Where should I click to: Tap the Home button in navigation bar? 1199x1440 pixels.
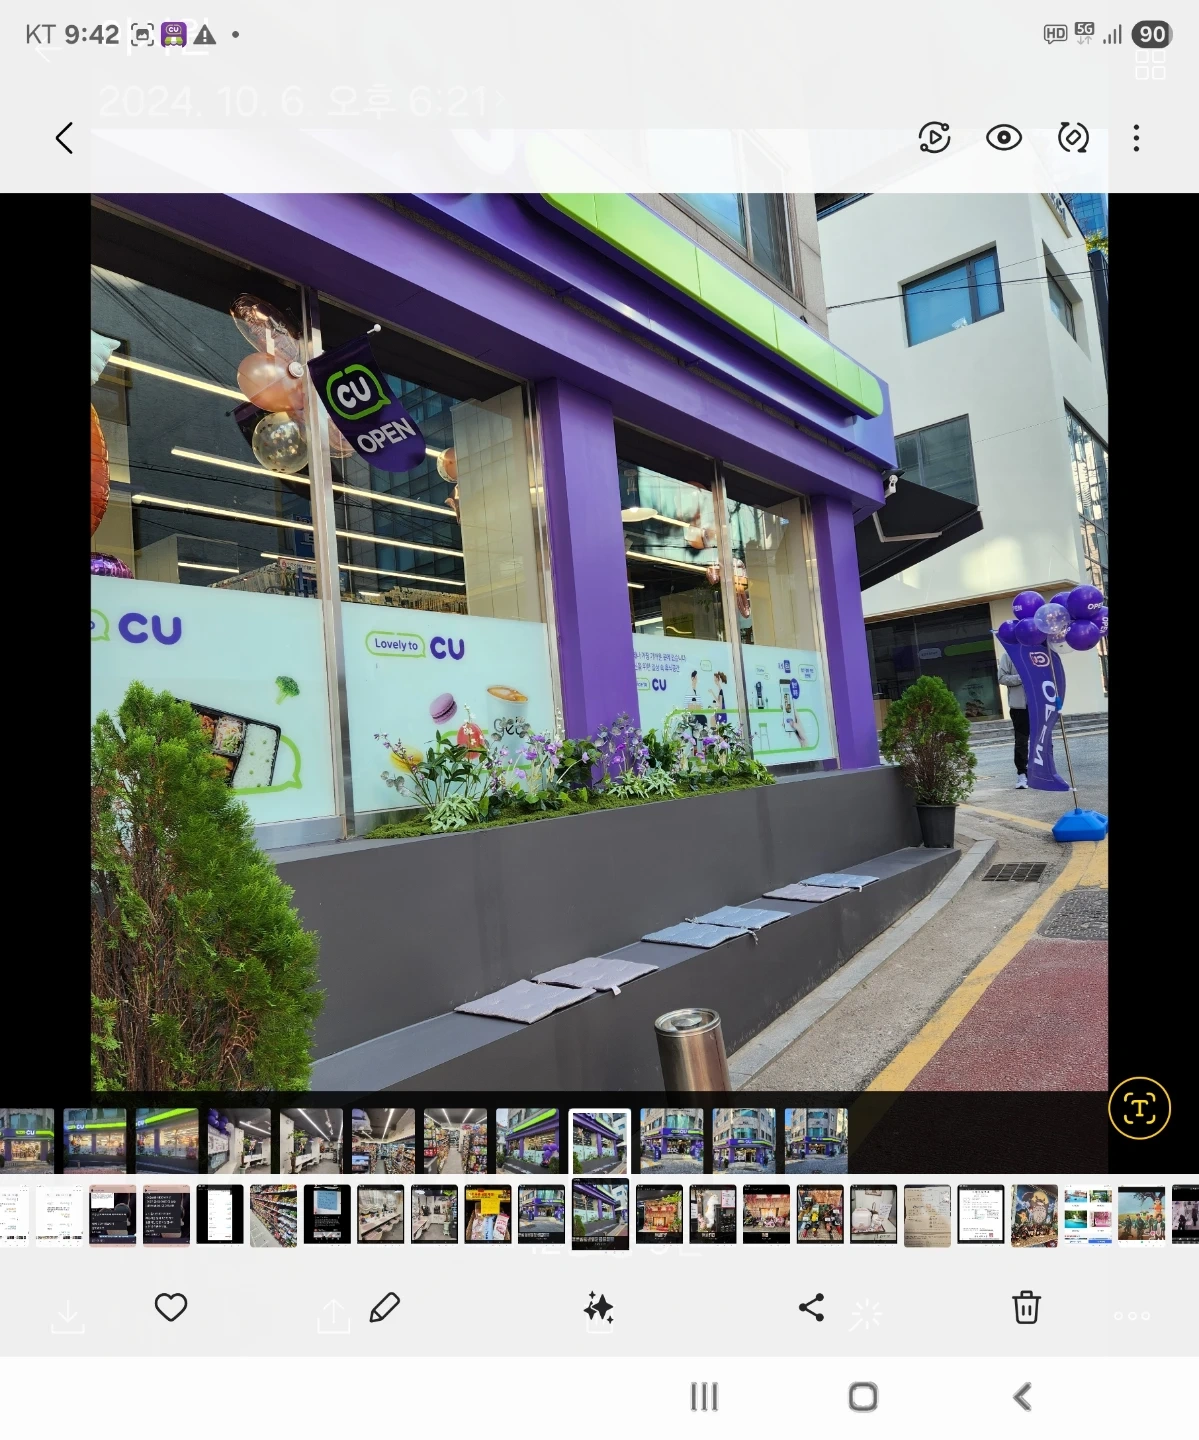(x=863, y=1397)
